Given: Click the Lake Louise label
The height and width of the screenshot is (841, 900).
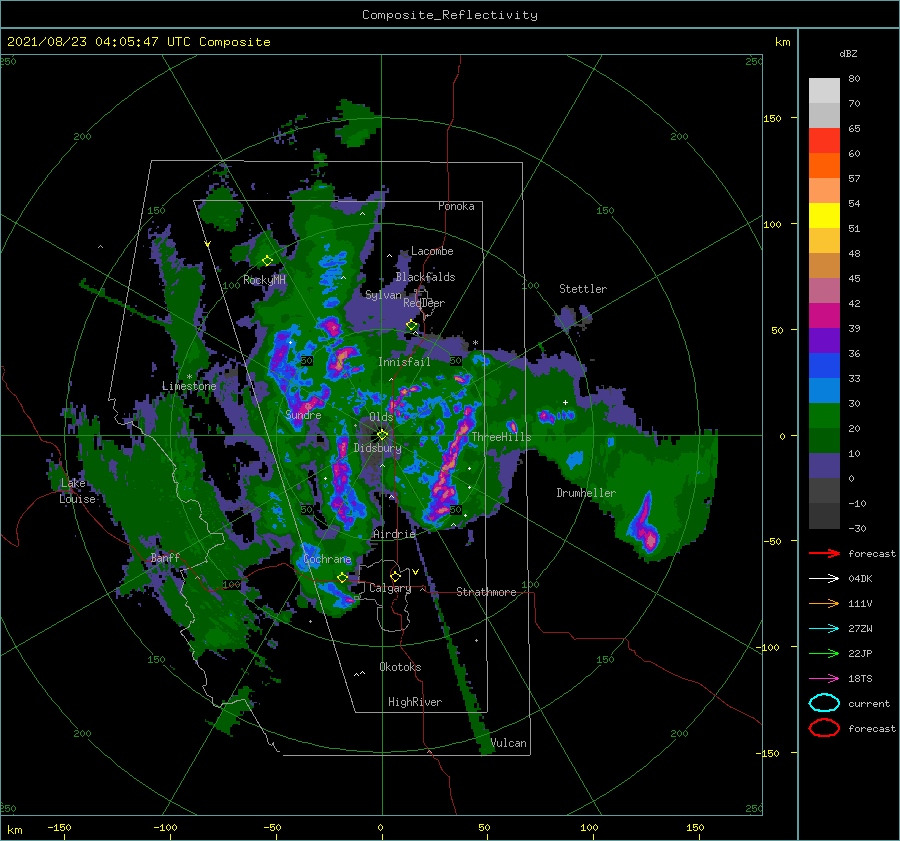Looking at the screenshot, I should click(77, 491).
